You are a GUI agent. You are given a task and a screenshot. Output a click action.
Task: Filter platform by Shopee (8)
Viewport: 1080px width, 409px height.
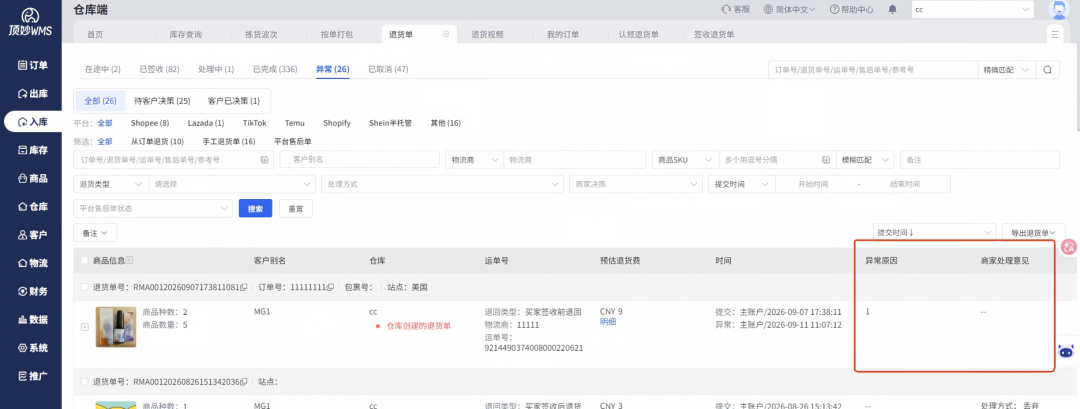tap(150, 123)
